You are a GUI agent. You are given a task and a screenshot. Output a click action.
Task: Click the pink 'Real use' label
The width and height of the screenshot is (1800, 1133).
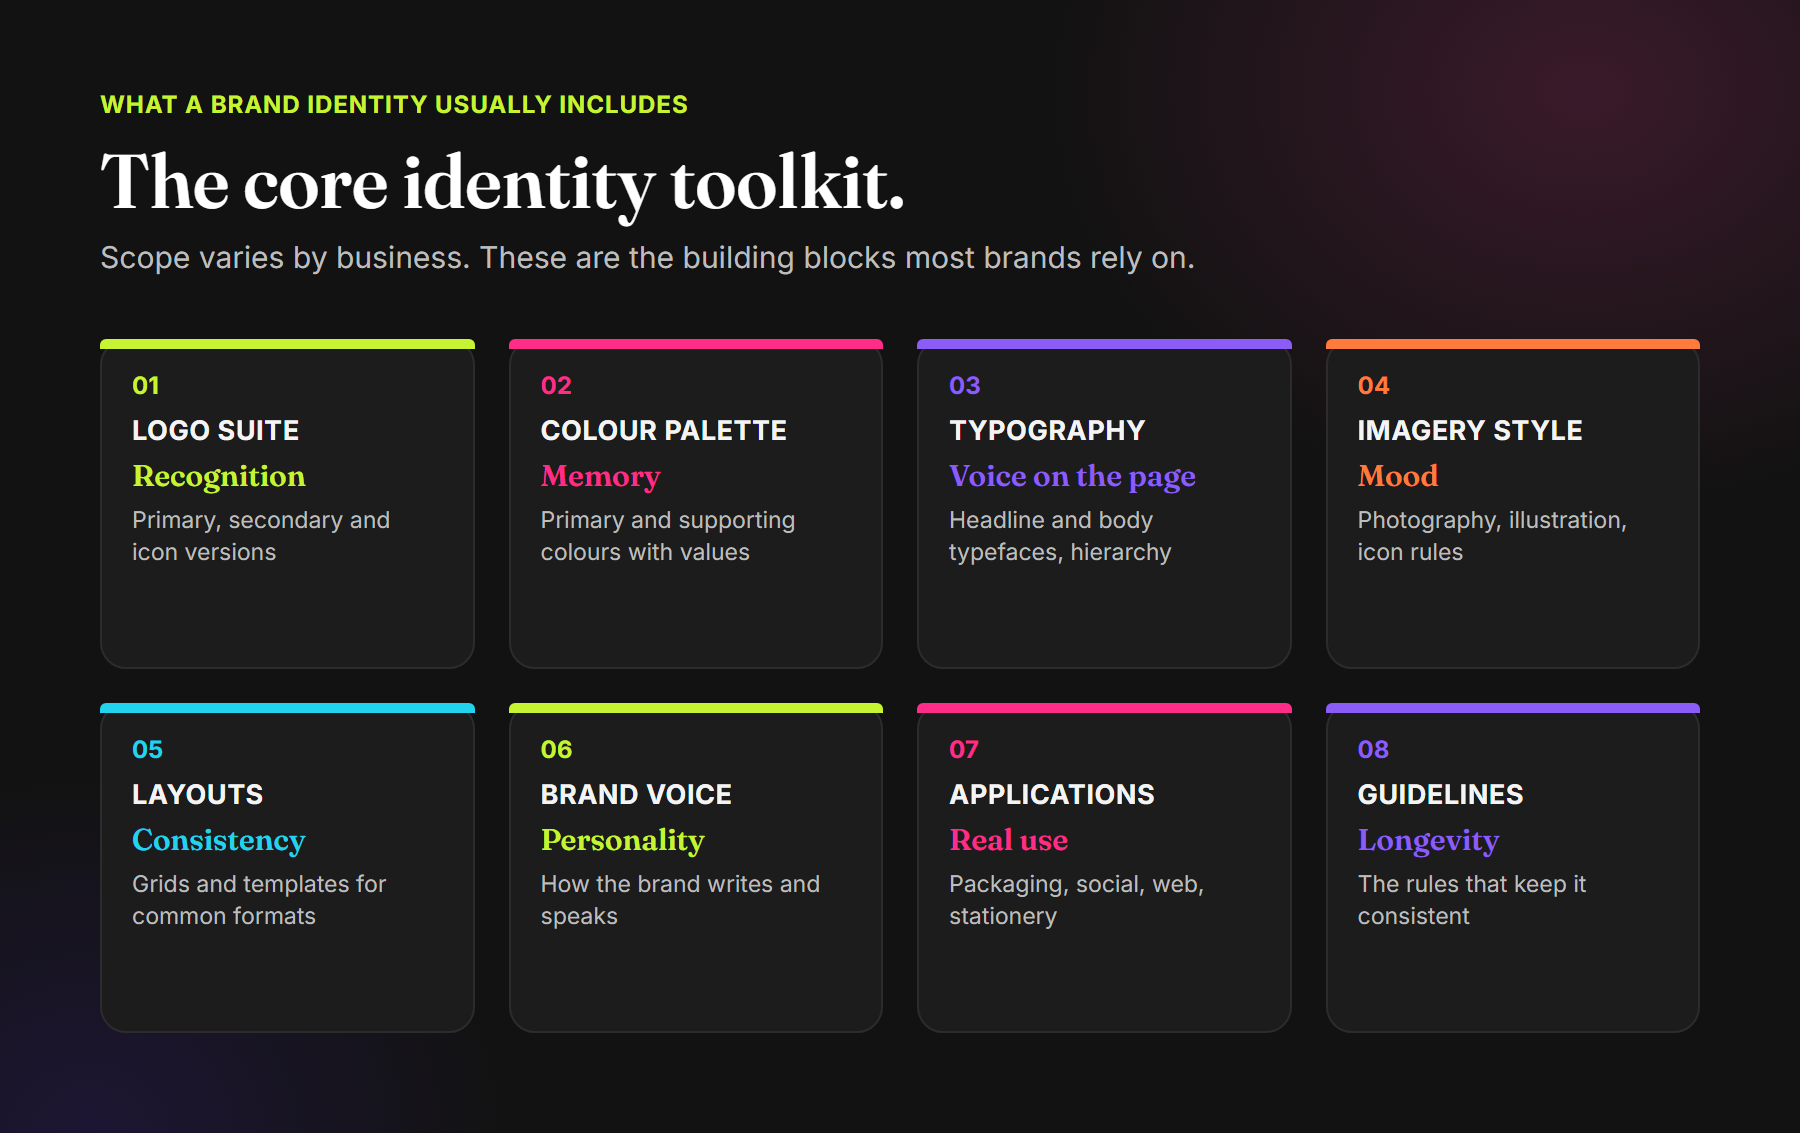pos(1009,841)
